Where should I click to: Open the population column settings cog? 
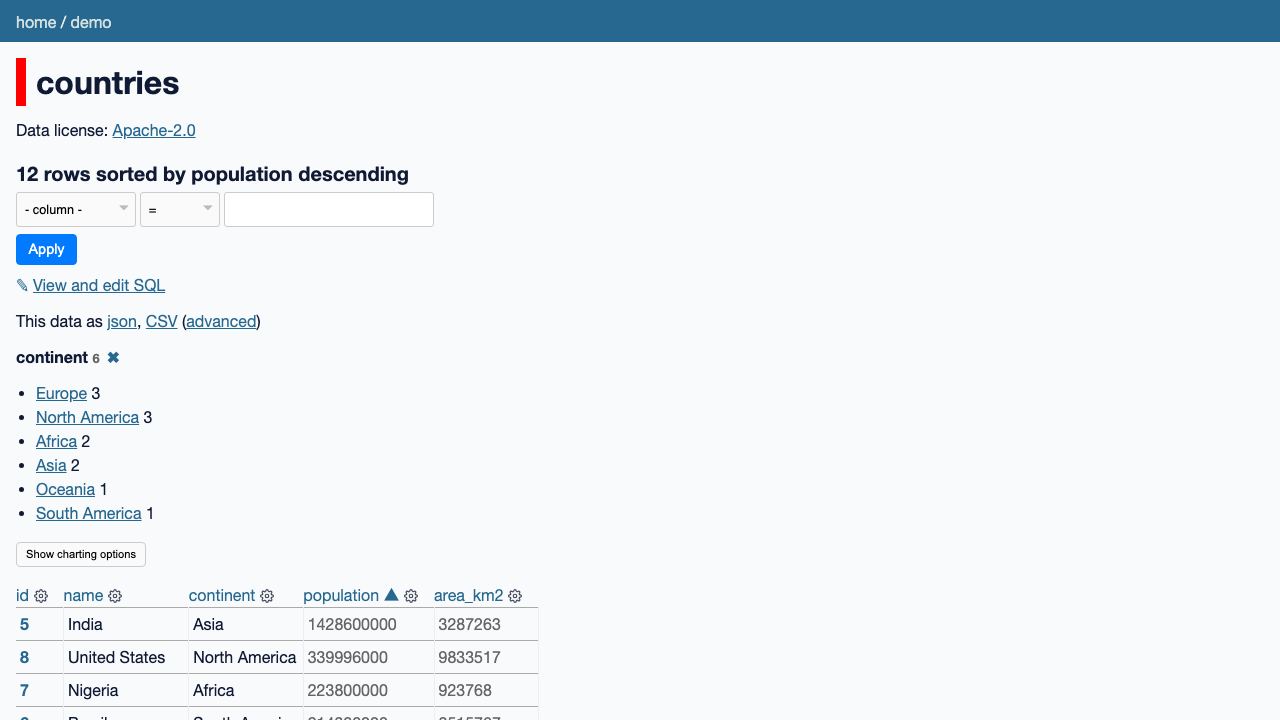pos(411,596)
